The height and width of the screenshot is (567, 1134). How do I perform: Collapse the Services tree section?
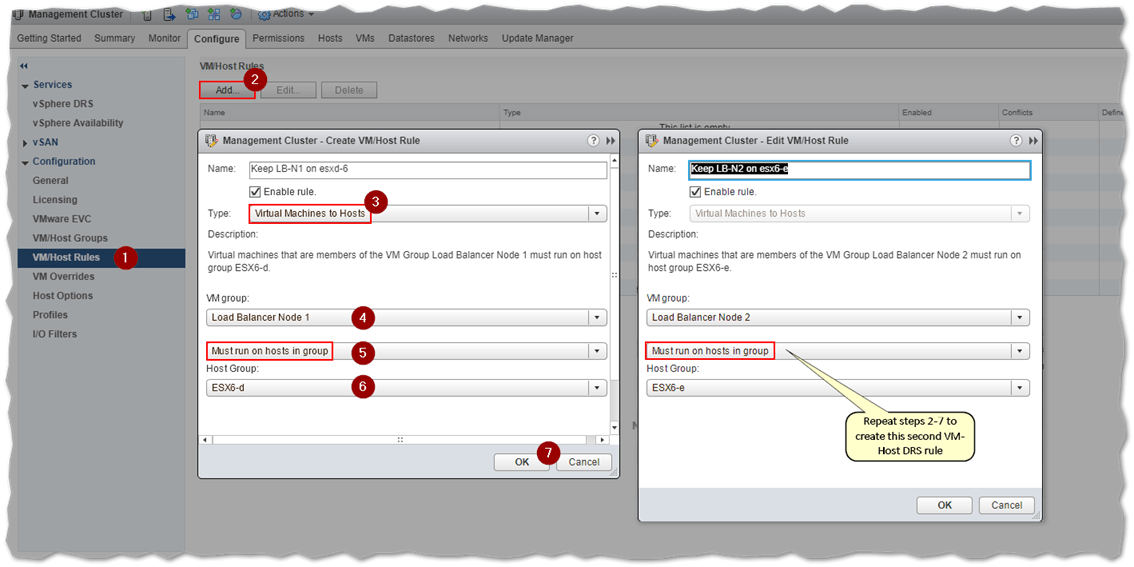click(x=26, y=85)
